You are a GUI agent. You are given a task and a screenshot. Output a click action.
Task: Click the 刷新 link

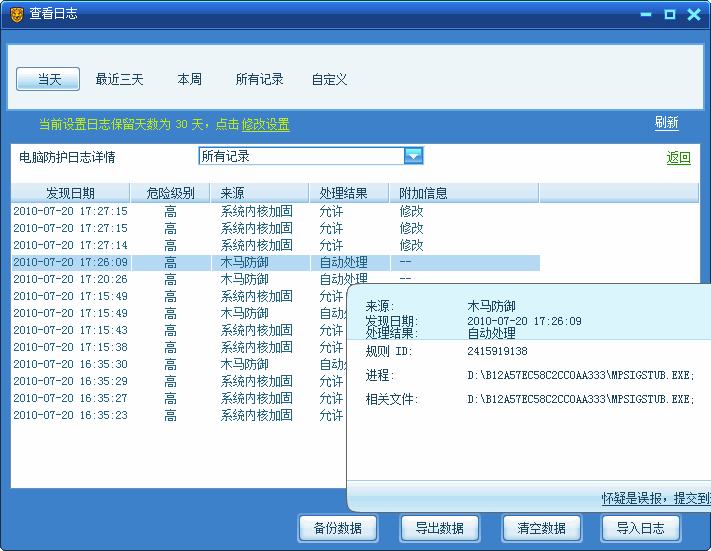[x=666, y=123]
